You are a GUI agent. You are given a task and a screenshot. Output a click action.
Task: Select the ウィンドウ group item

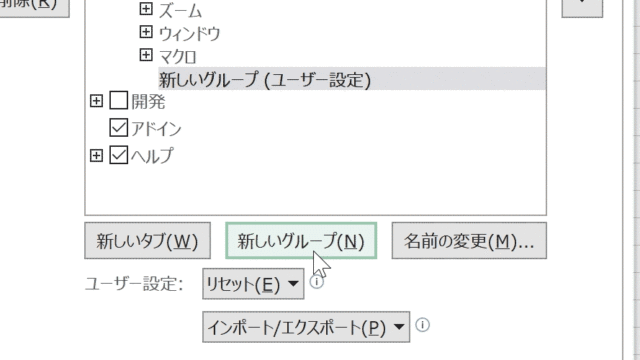tap(189, 33)
